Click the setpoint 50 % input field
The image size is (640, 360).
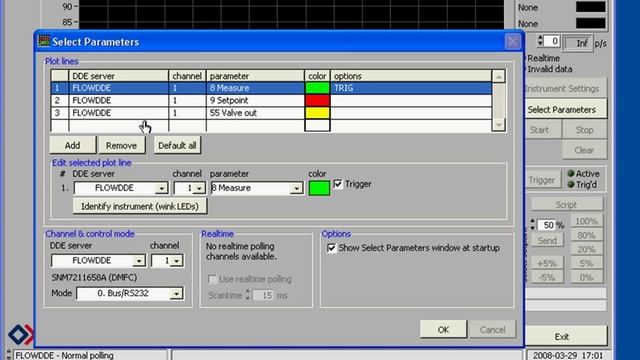548,225
